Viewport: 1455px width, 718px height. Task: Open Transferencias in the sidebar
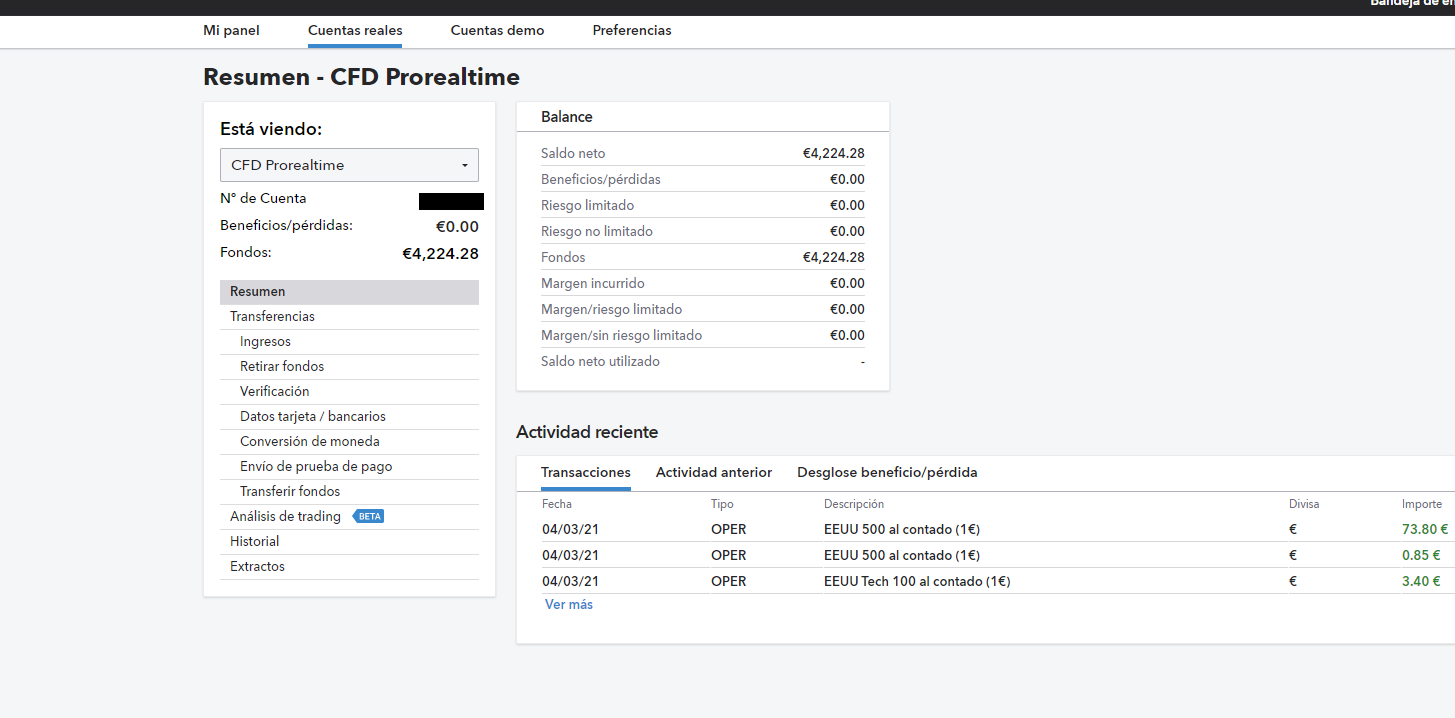click(272, 317)
